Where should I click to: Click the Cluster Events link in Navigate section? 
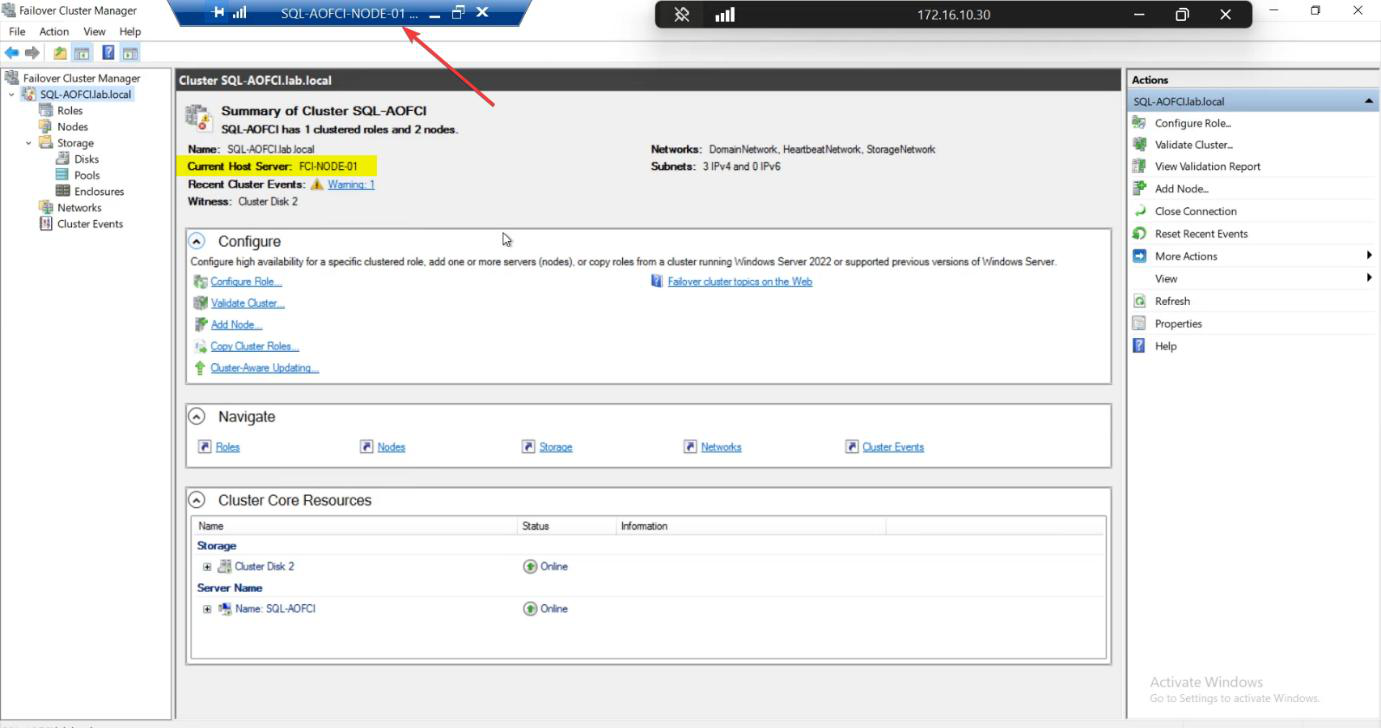893,447
